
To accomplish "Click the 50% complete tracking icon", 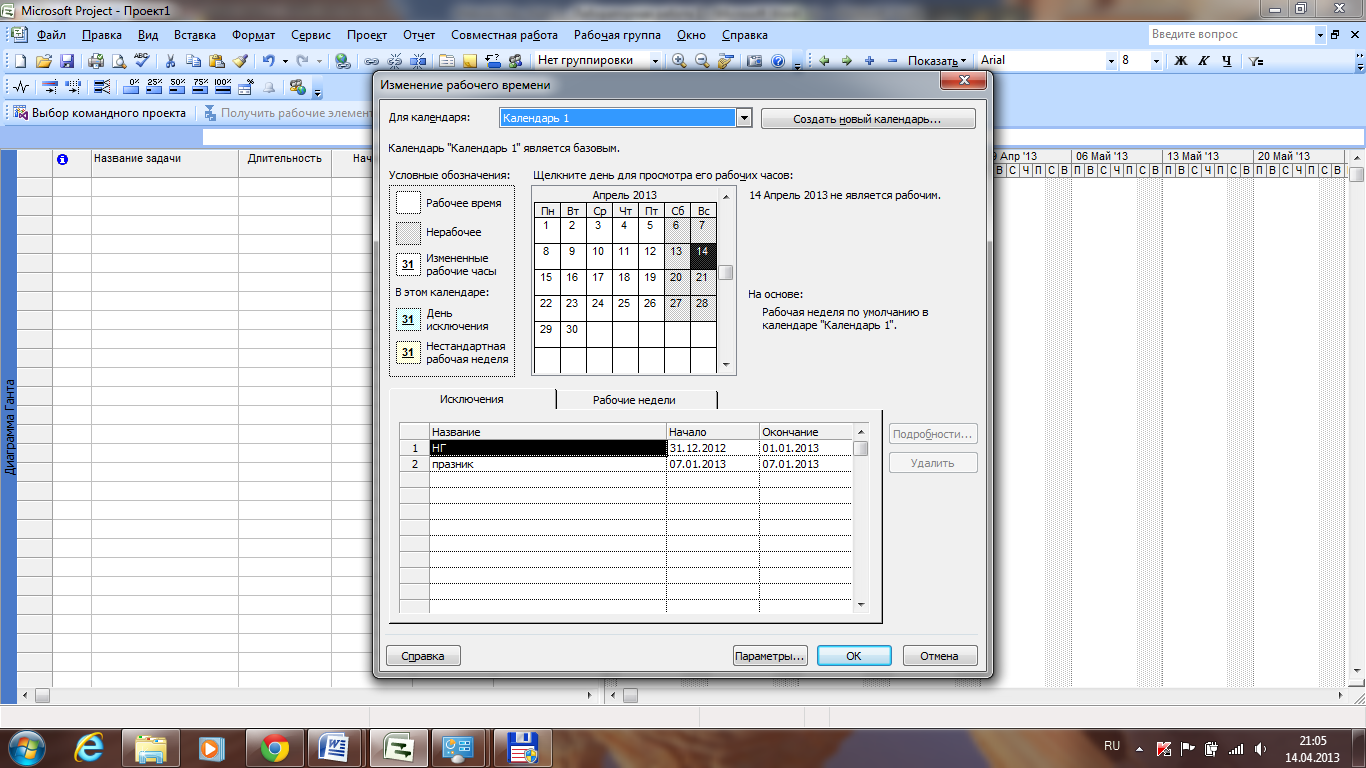I will (x=178, y=87).
